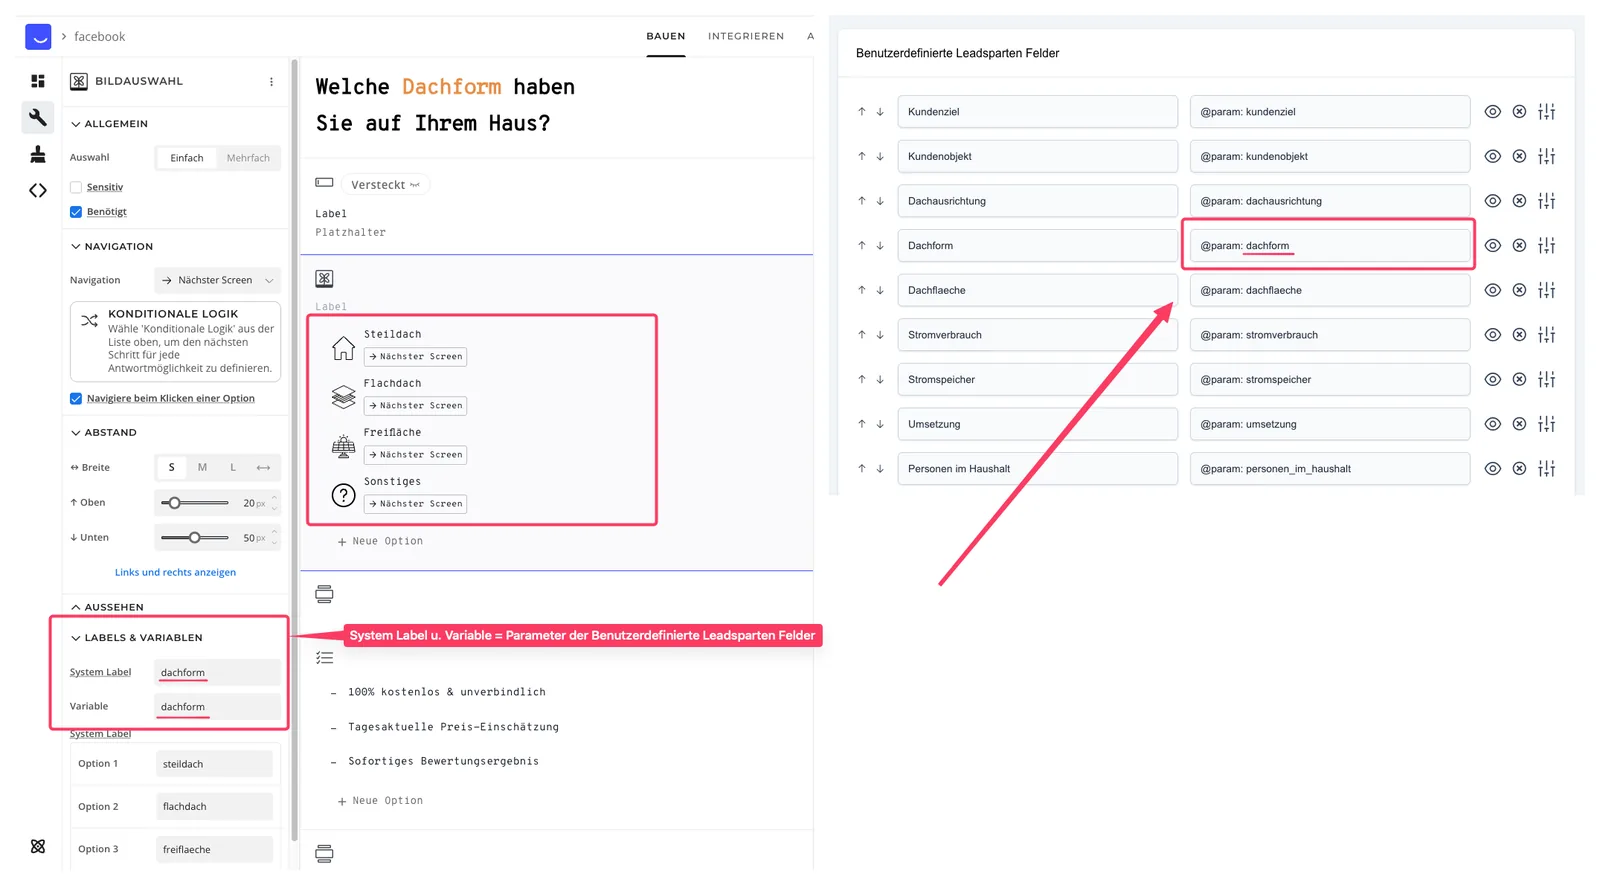Add Neue Option below Sonstiges
Viewport: 1600px width, 885px height.
pos(380,541)
